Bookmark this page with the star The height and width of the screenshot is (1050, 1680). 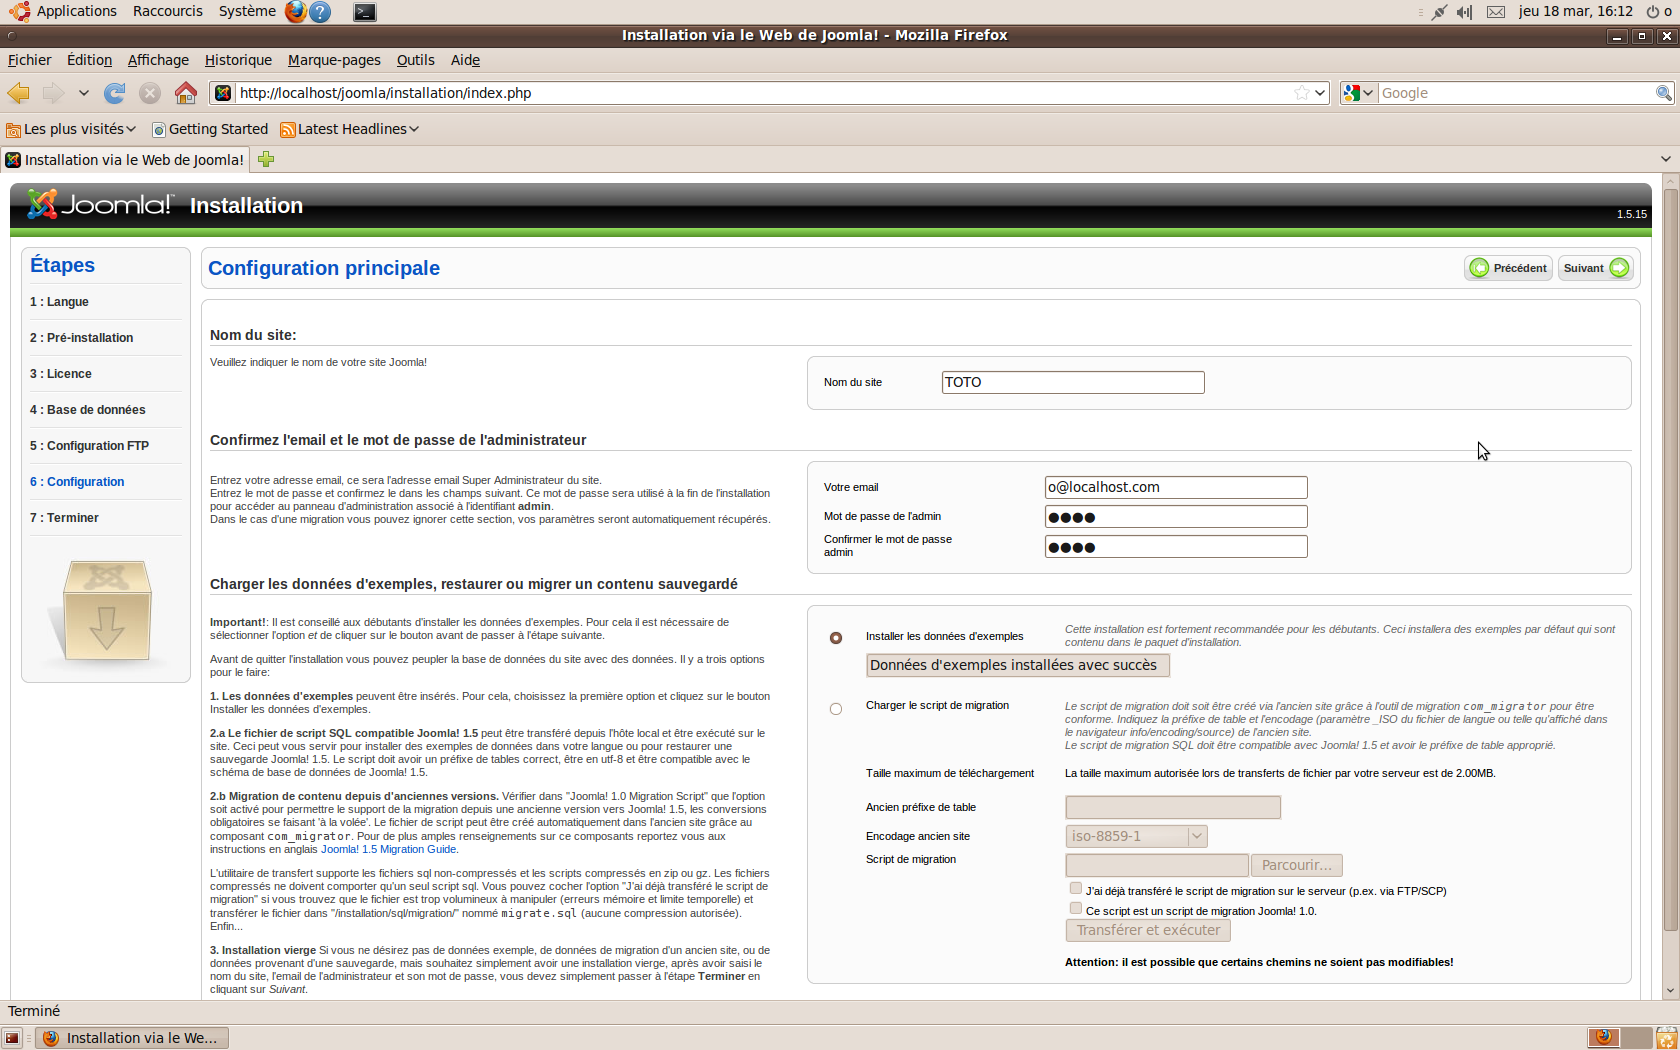1301,93
